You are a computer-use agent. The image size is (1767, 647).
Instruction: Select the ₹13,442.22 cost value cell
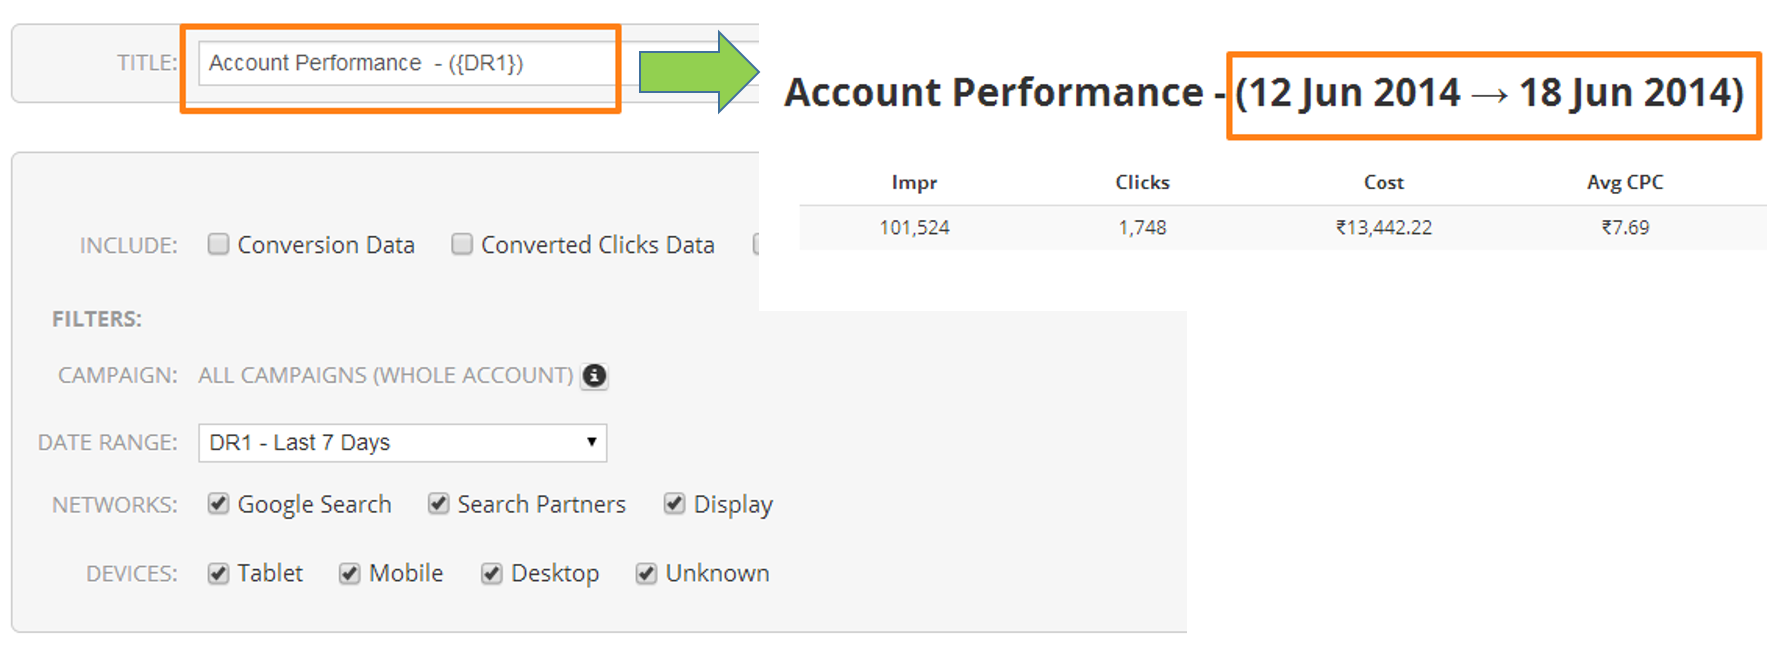pos(1383,228)
